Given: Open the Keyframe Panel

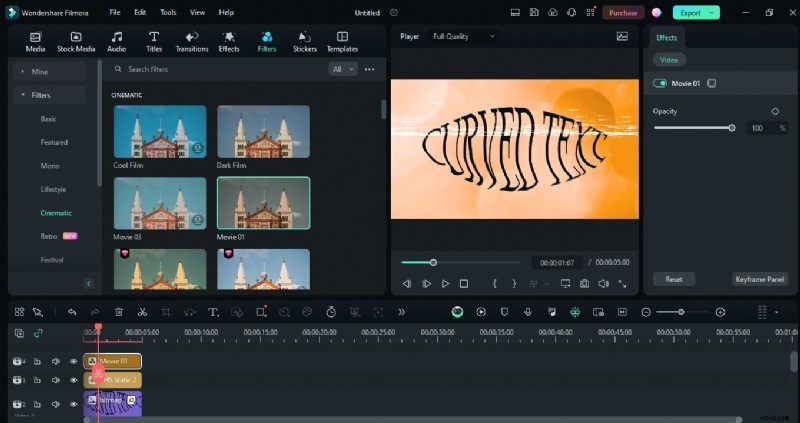Looking at the screenshot, I should click(760, 279).
